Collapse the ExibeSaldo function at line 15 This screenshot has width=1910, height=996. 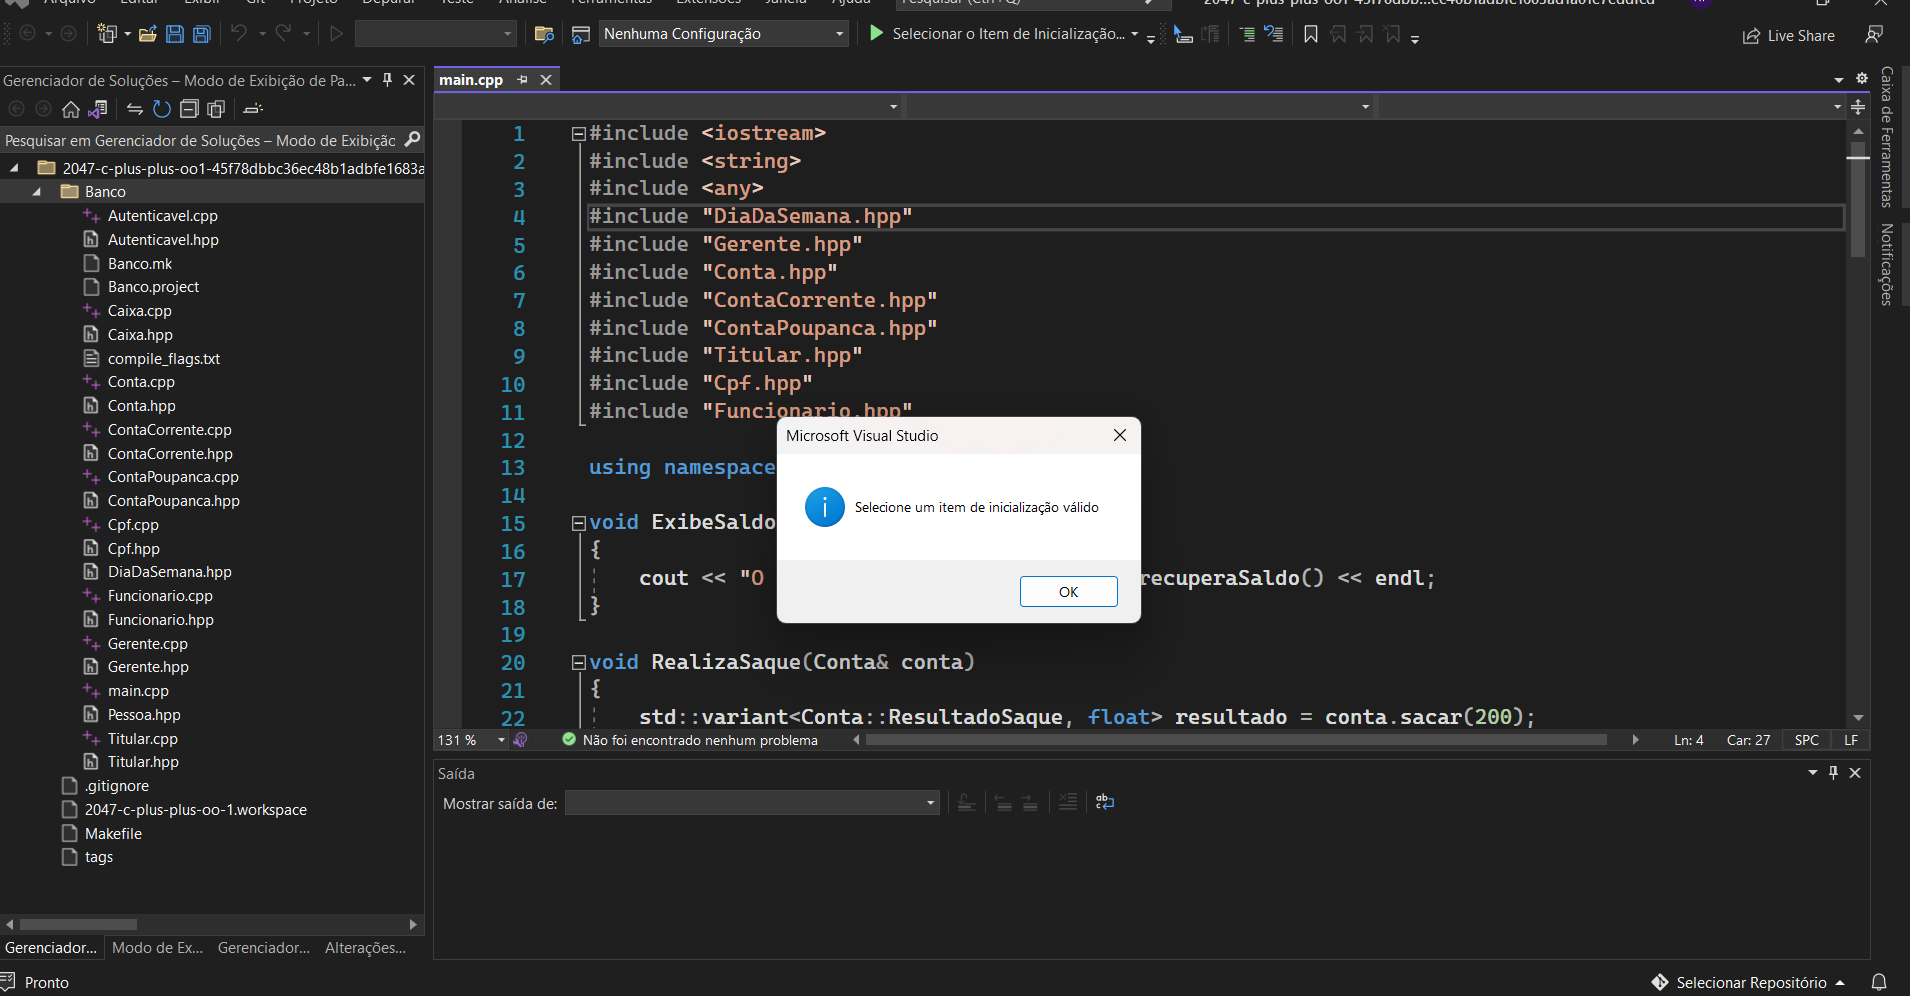[x=578, y=522]
